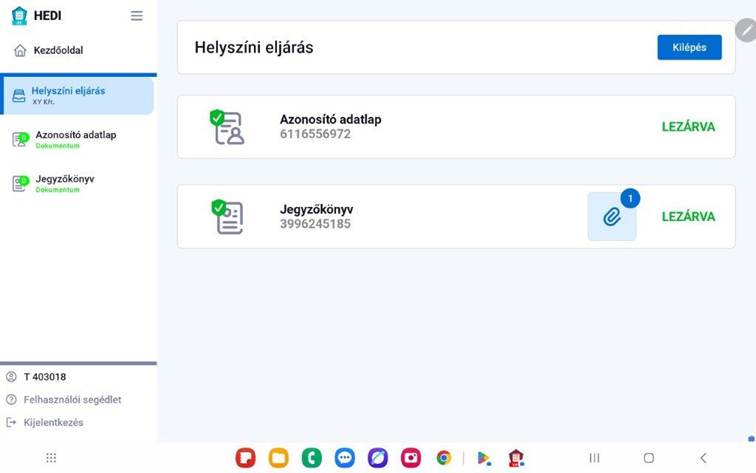Open Felhasználói segédlet help link
756x473 pixels.
pos(72,400)
